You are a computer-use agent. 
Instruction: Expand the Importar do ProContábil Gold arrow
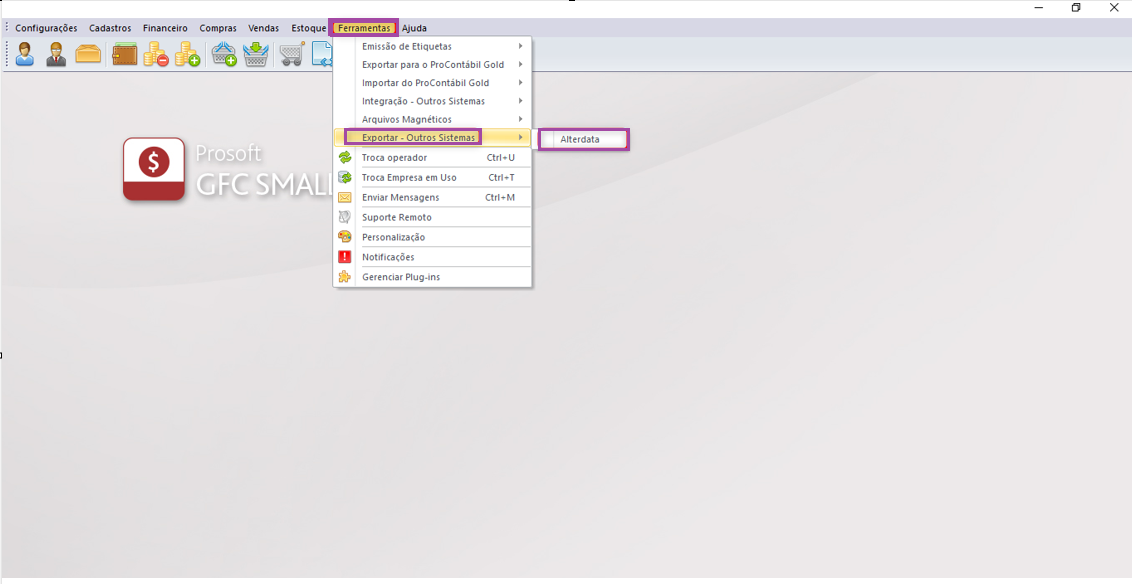(x=520, y=82)
